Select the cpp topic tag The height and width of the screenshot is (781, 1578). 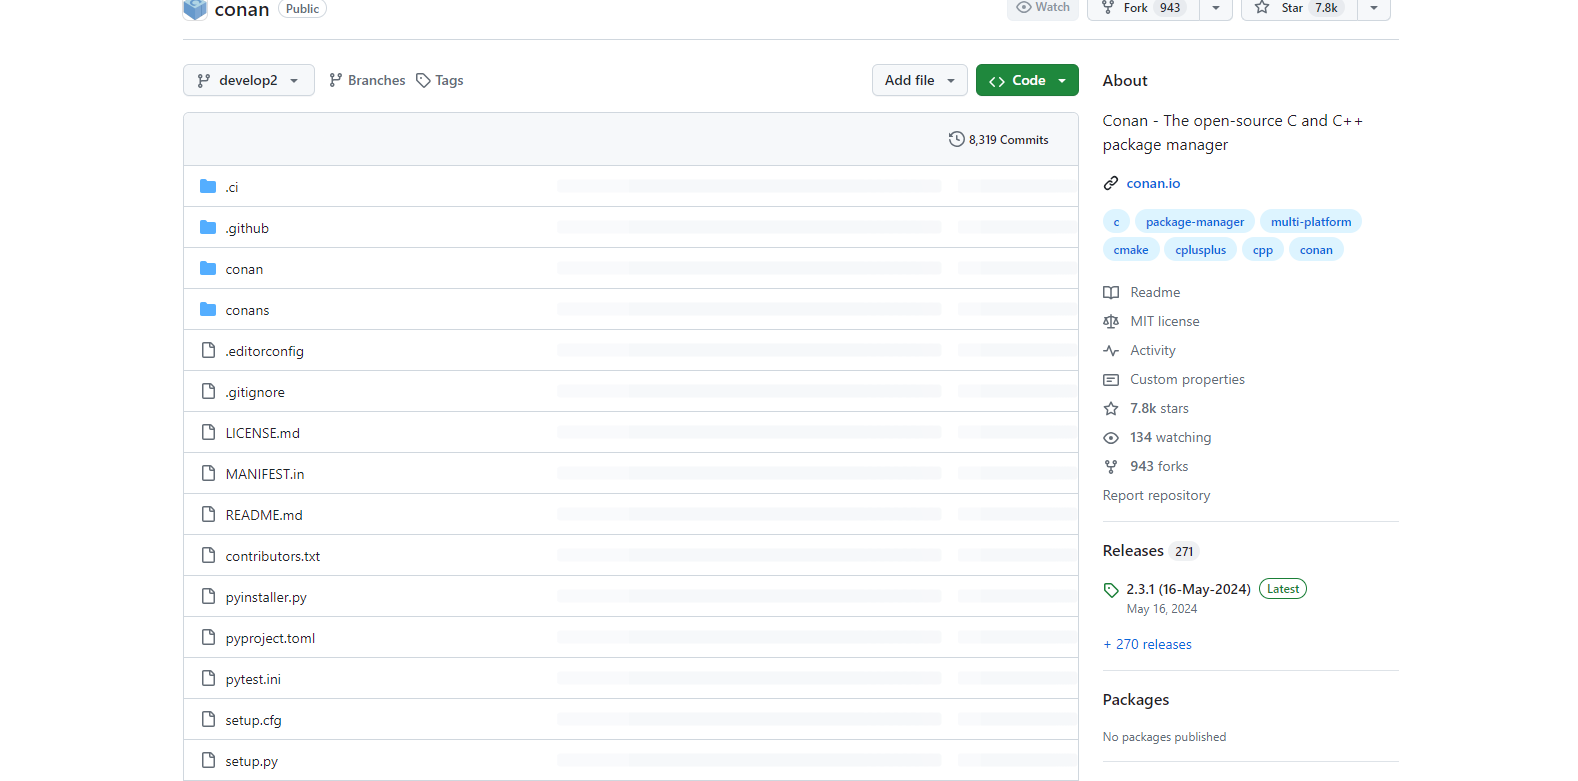[x=1263, y=250]
